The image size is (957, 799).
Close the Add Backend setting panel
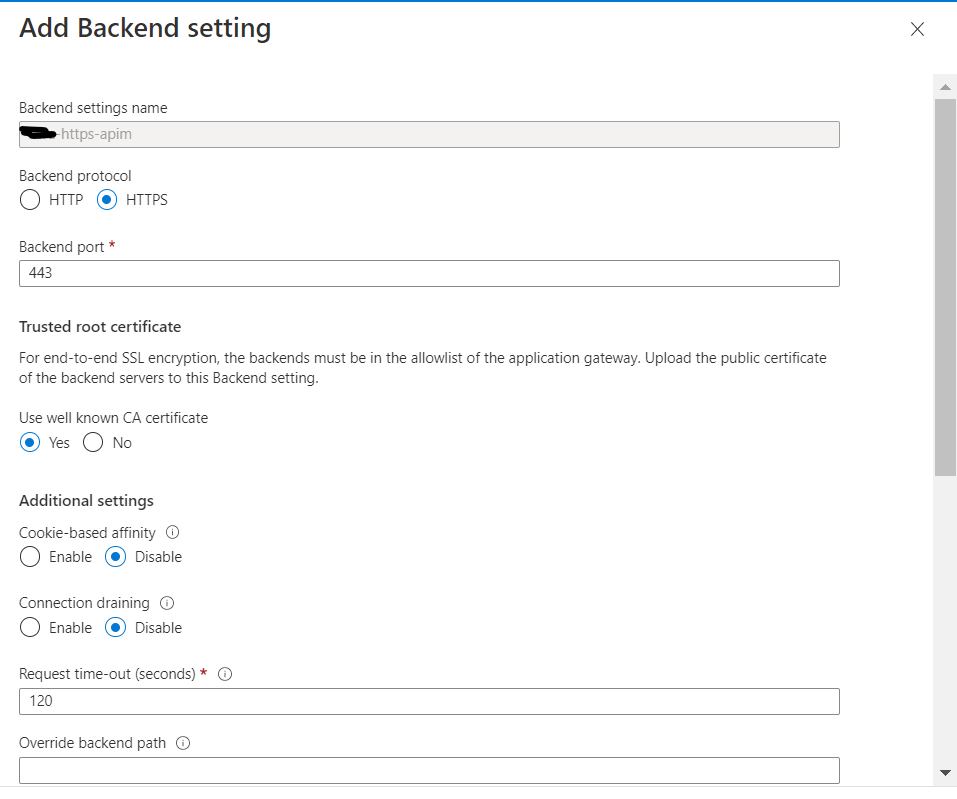click(x=917, y=29)
